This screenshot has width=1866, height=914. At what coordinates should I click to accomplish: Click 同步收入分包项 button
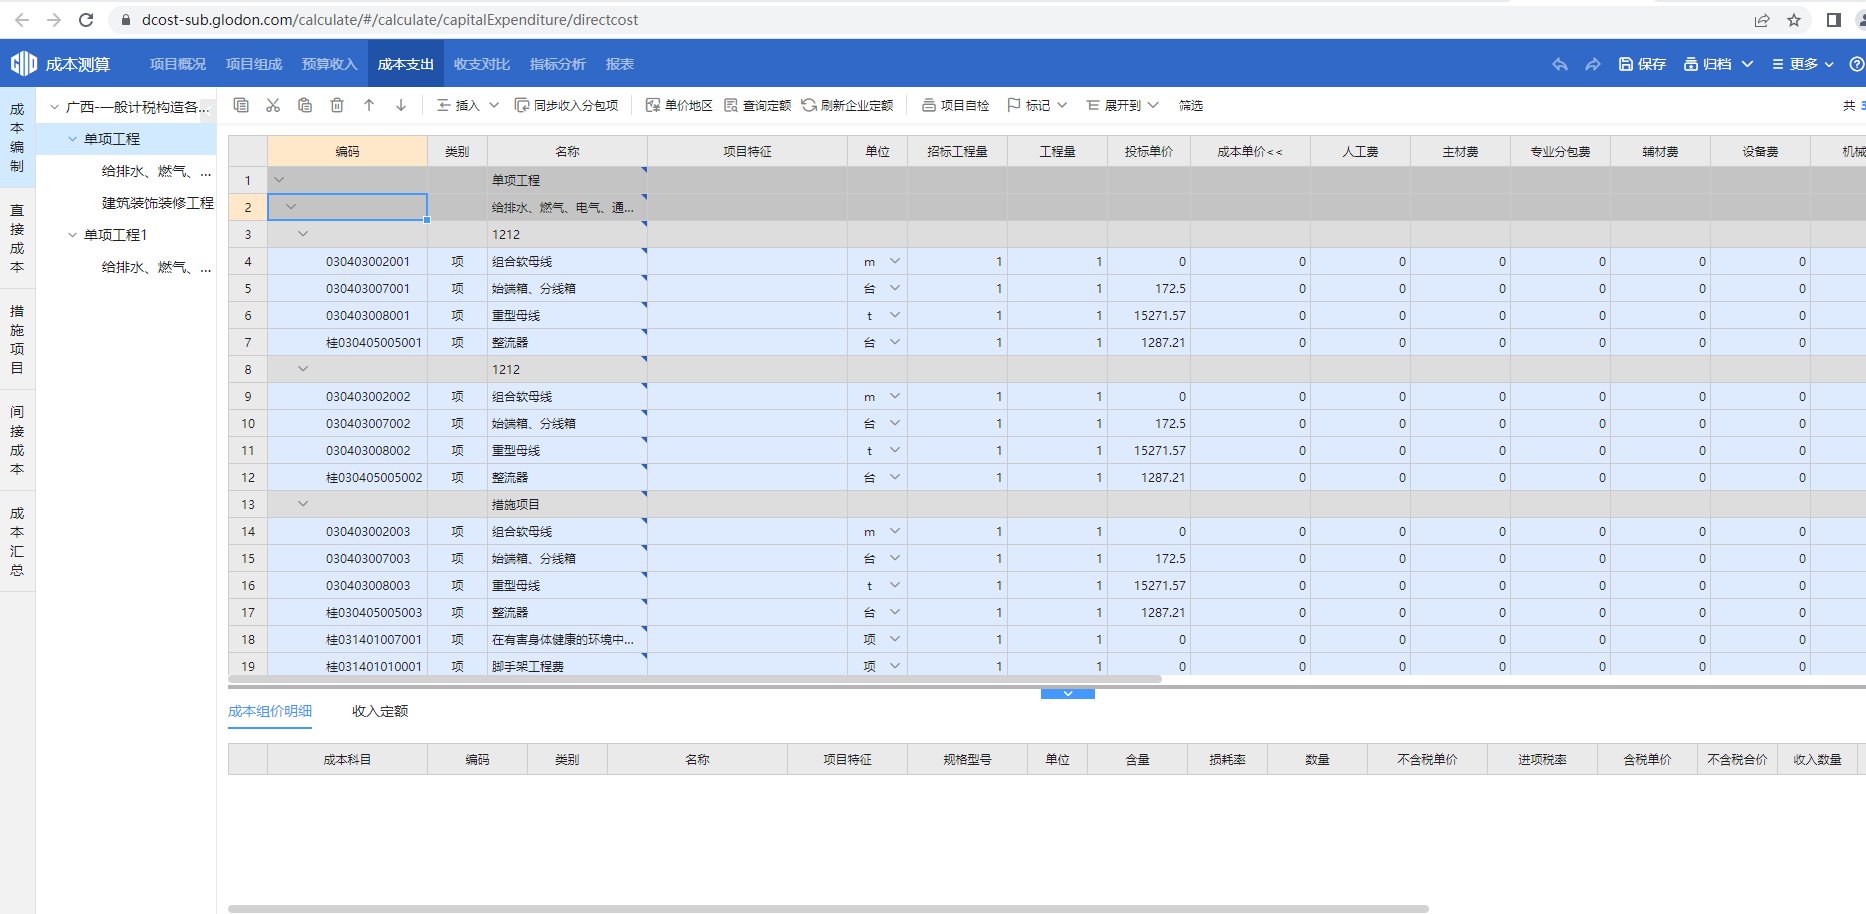567,105
